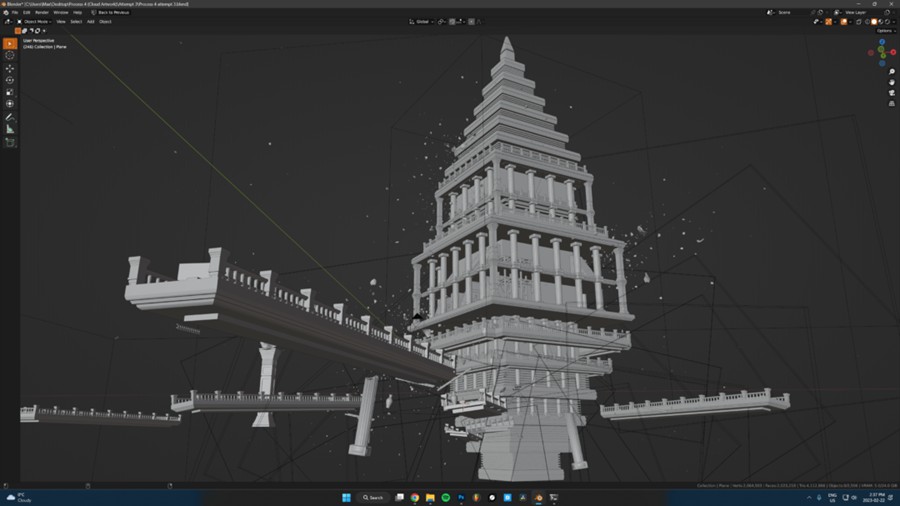This screenshot has height=506, width=900.
Task: Open the Global transform orientation dropdown
Action: click(422, 22)
